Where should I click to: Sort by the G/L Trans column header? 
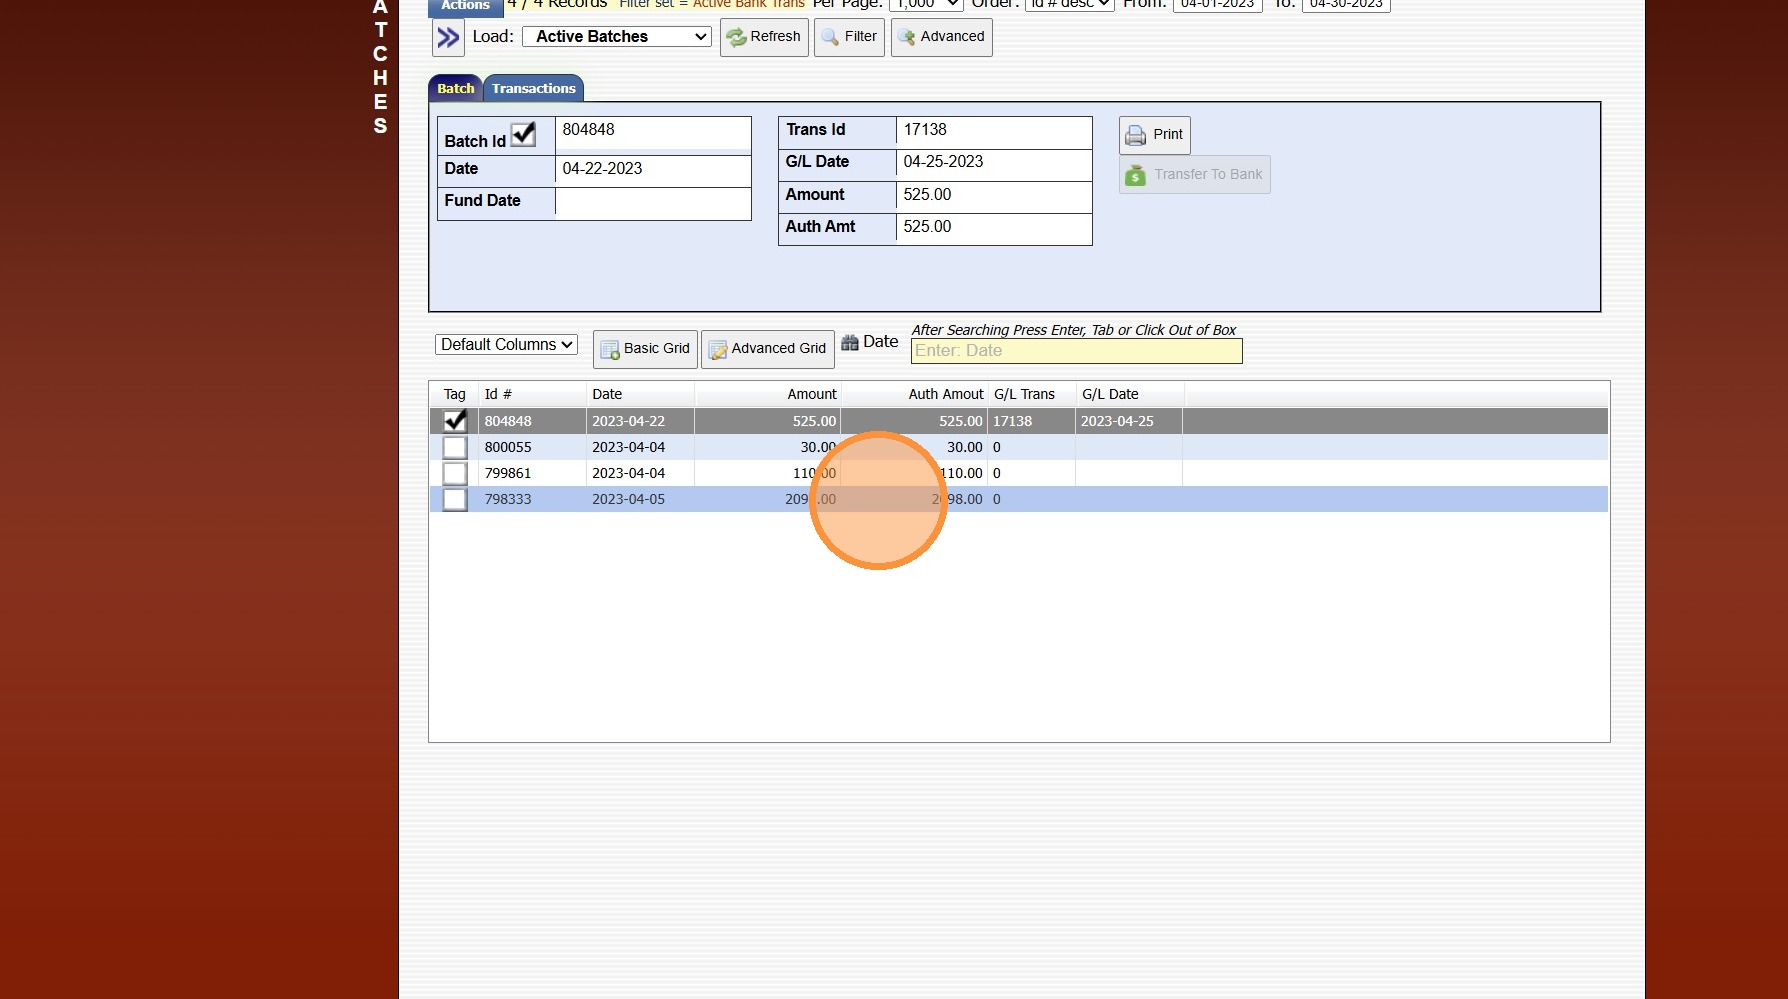click(x=1032, y=395)
